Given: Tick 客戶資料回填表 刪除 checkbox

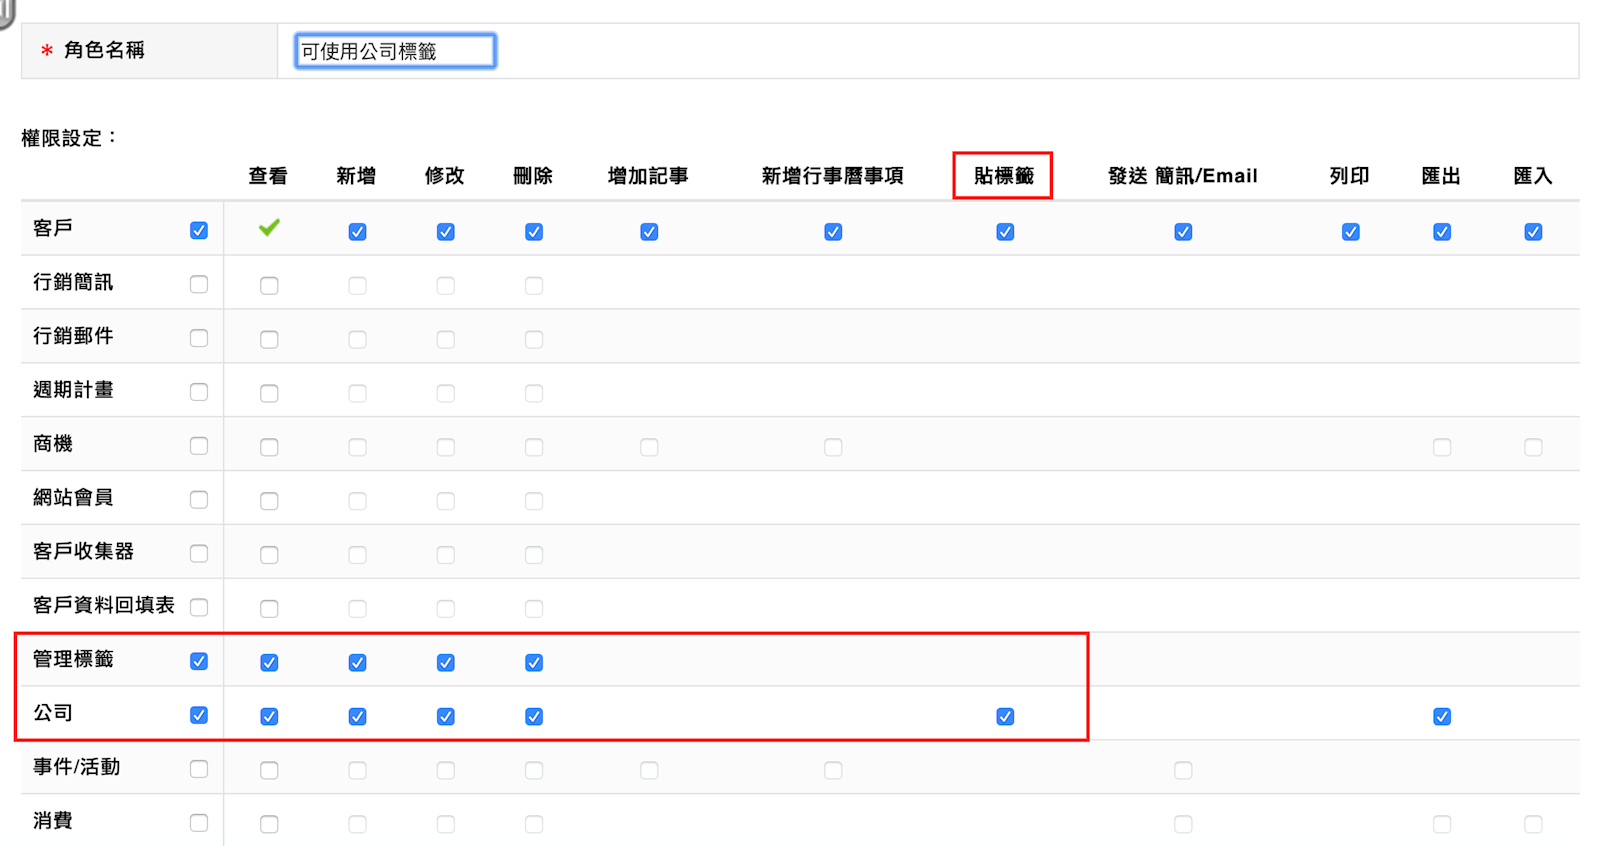Looking at the screenshot, I should 534,609.
